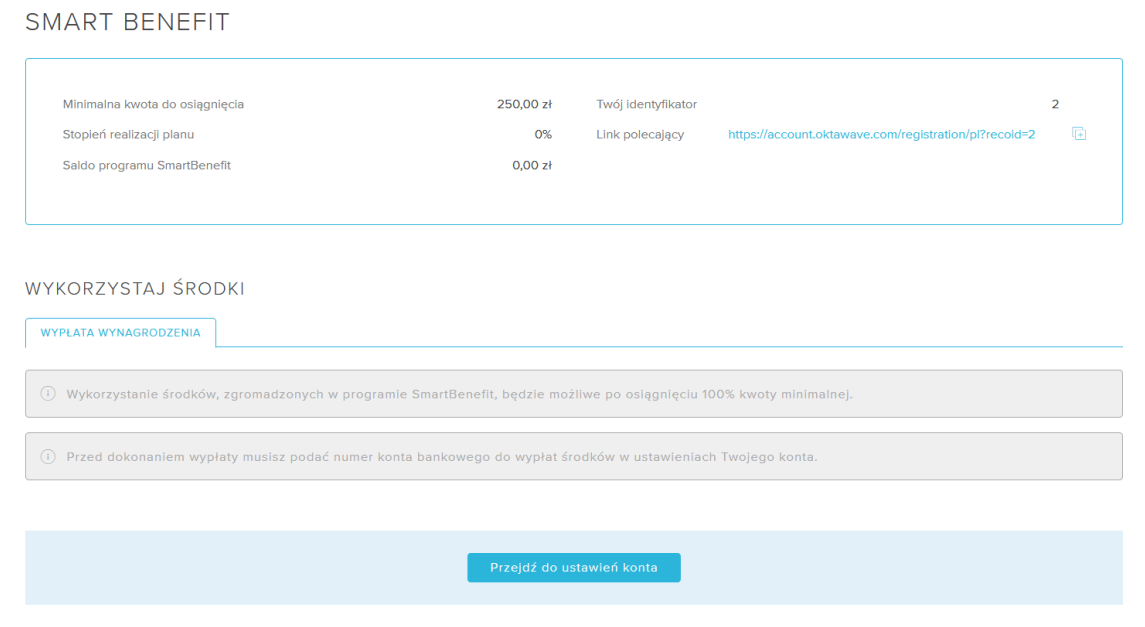
Task: Click the Saldo programu SmartBenefit label
Action: point(147,166)
